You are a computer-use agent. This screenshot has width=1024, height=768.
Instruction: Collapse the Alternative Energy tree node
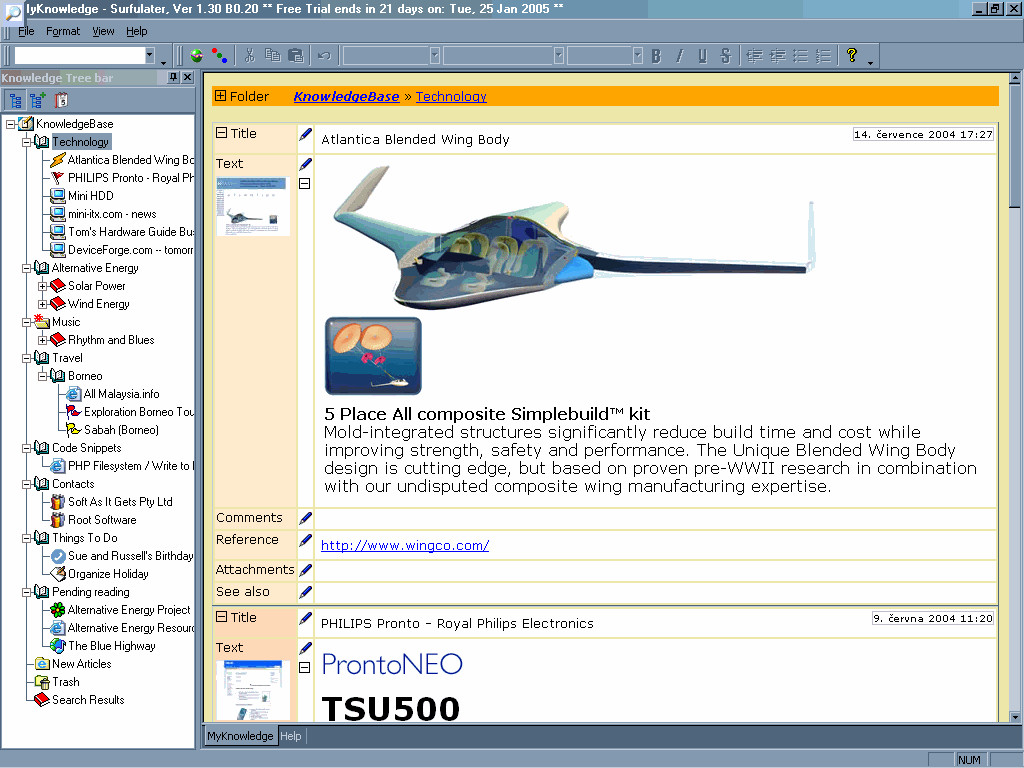click(26, 268)
